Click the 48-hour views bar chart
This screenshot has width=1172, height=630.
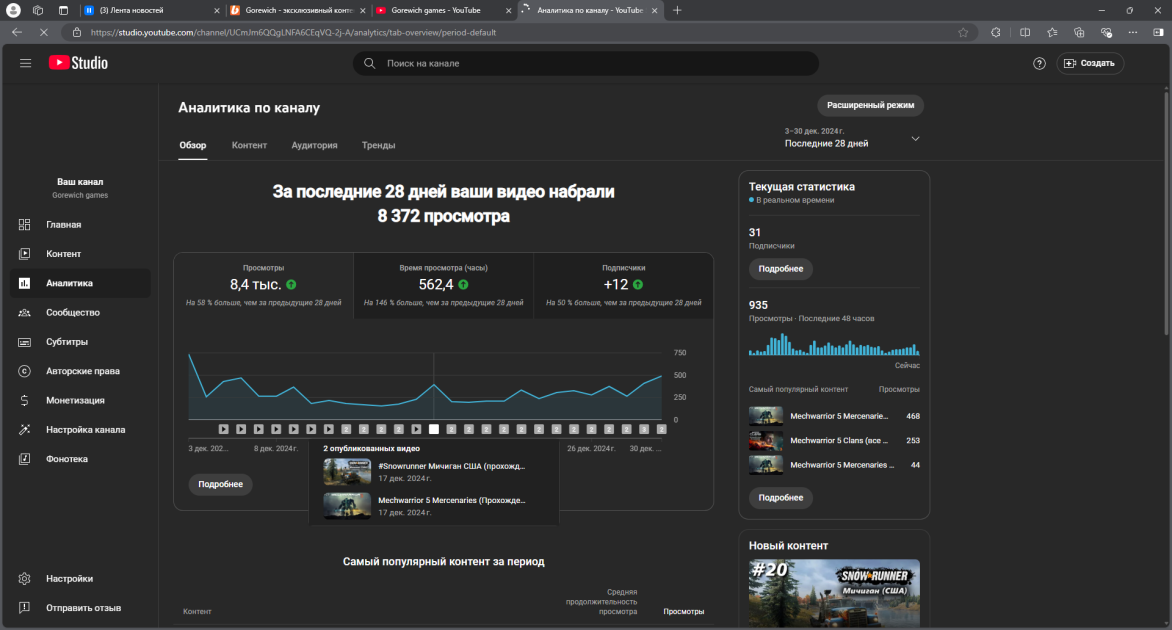click(834, 345)
